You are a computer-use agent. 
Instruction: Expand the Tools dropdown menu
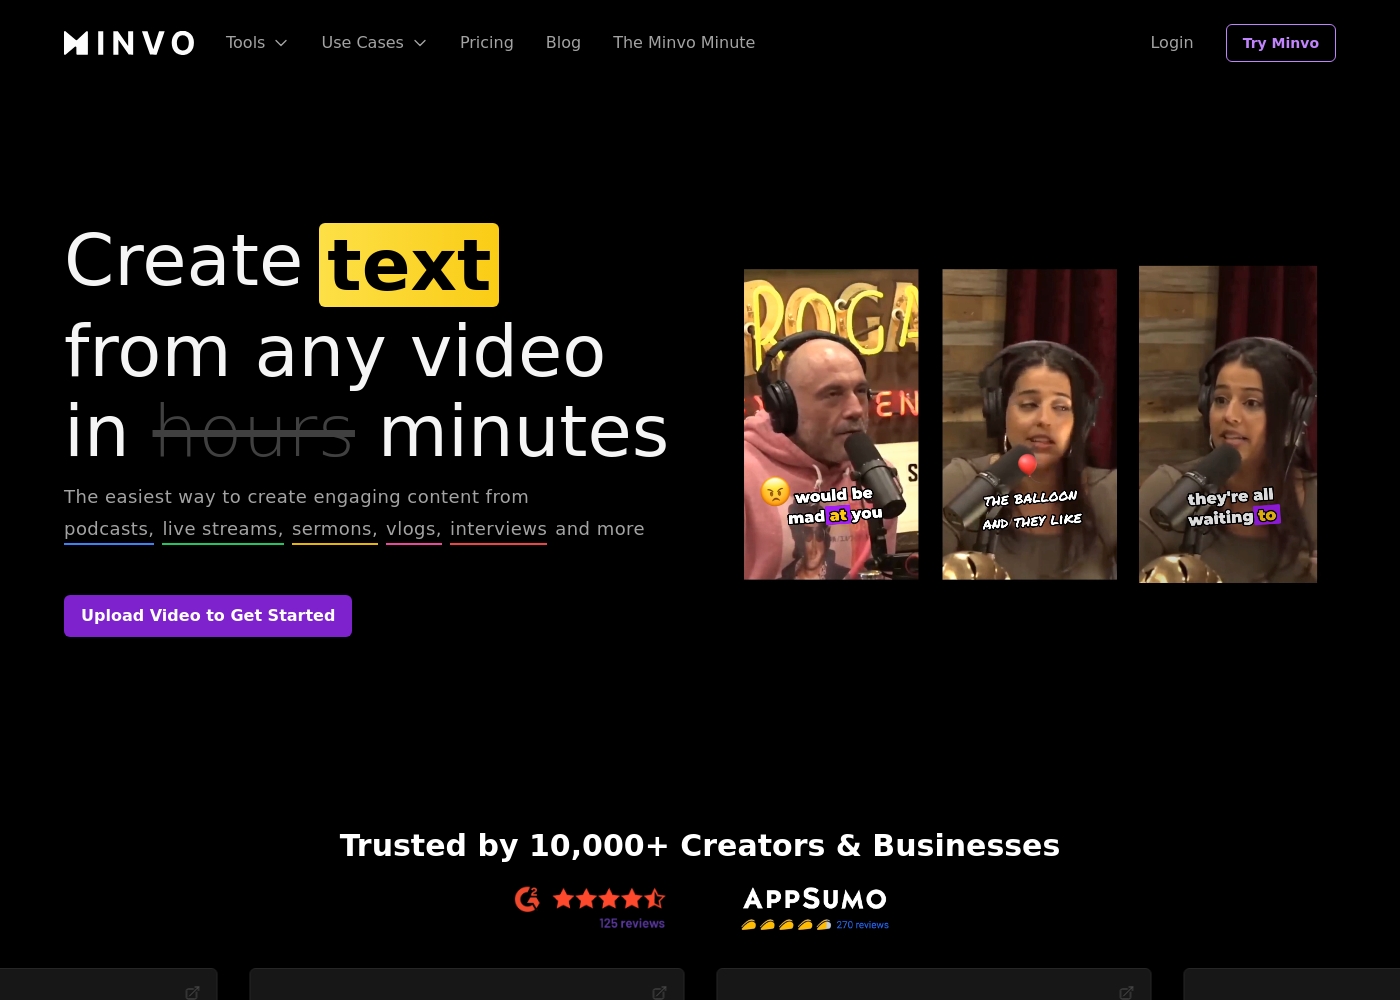pos(257,43)
